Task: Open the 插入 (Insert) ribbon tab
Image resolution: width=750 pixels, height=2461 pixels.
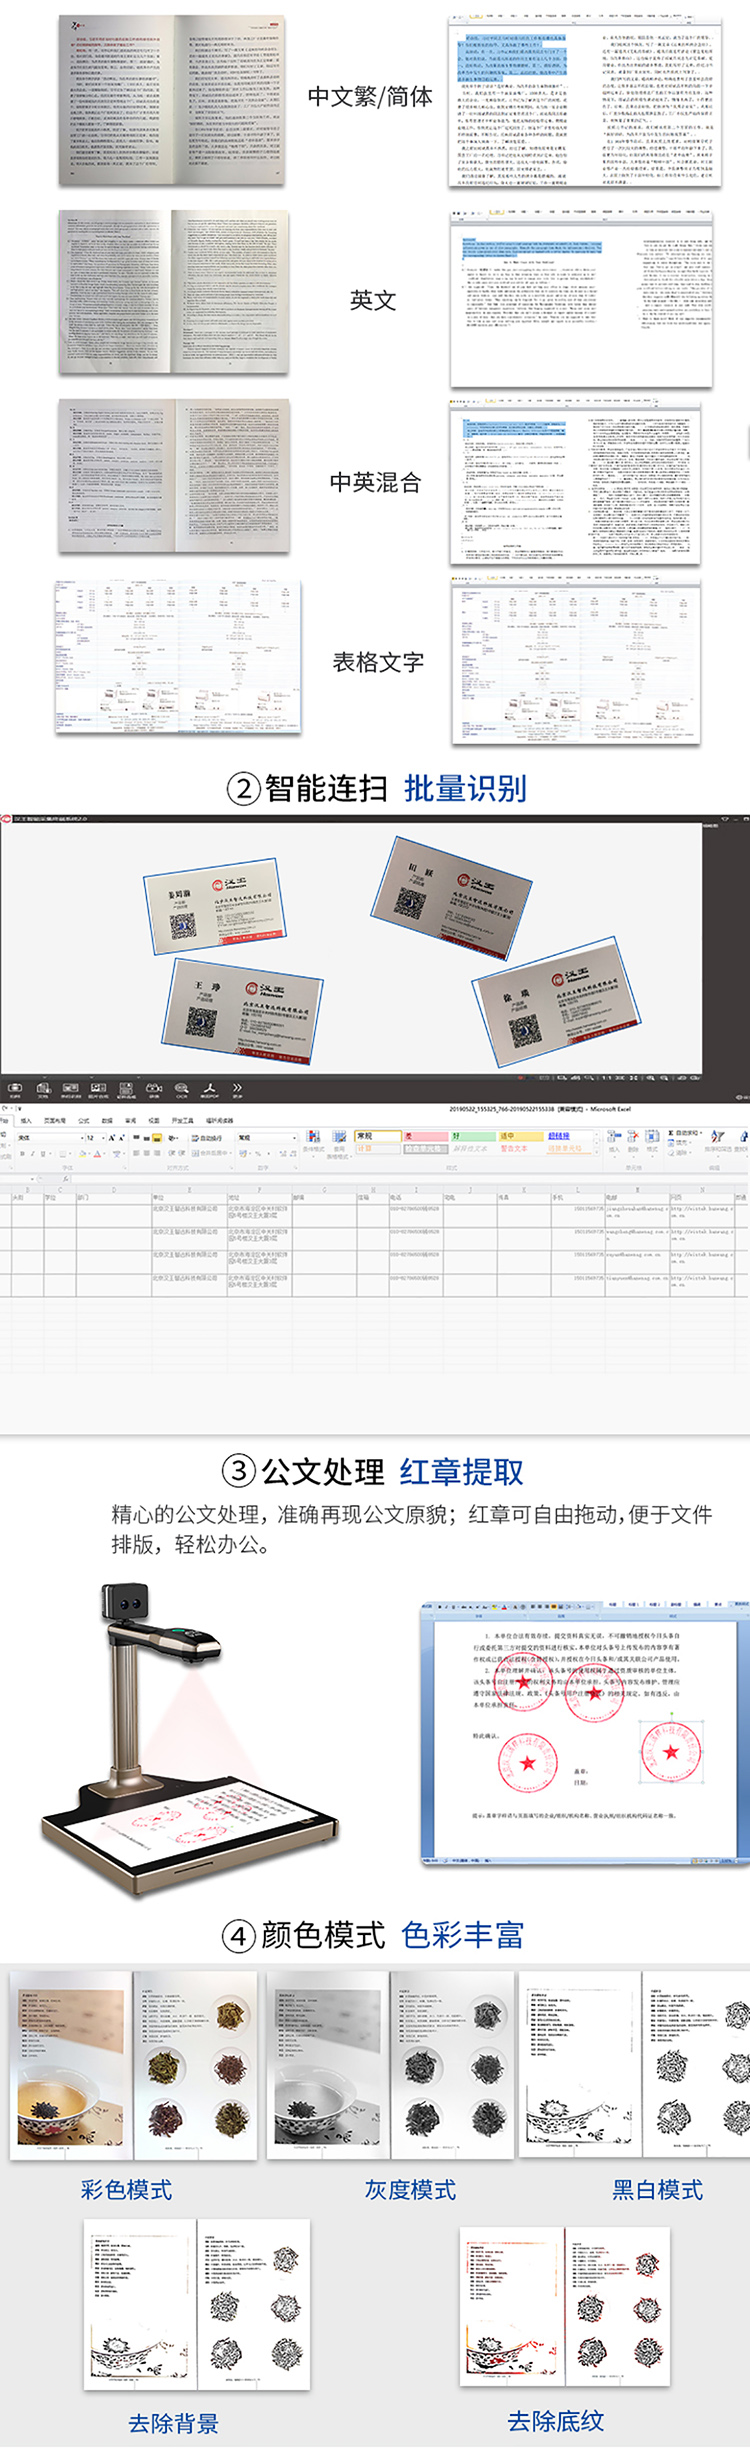Action: pos(26,1121)
